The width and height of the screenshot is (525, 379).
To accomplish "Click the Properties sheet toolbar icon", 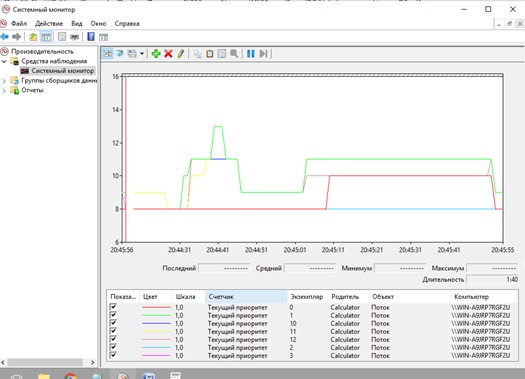I will (62, 37).
